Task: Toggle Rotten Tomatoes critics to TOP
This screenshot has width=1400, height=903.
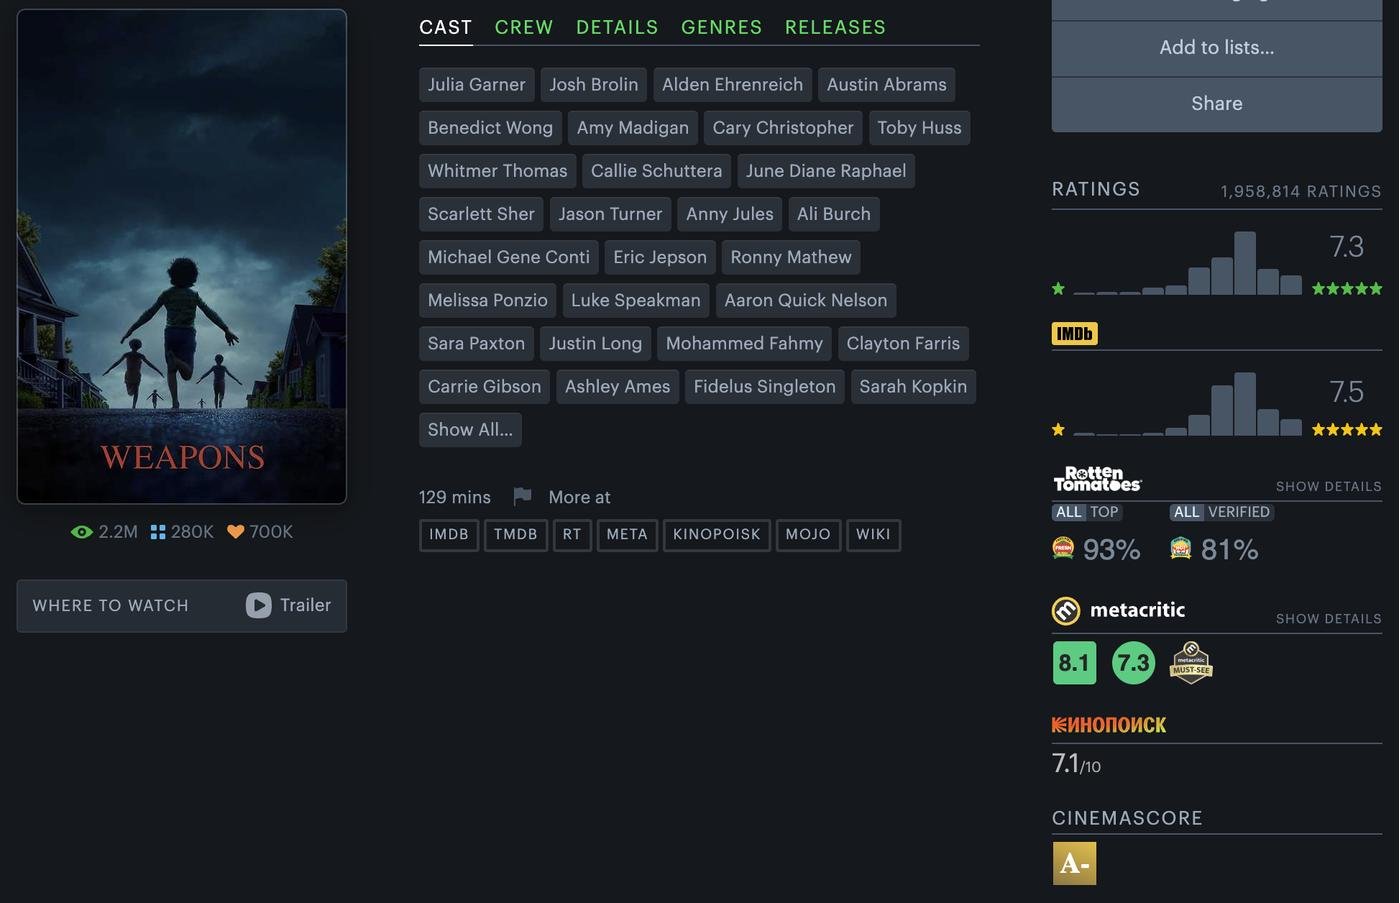Action: 1104,512
